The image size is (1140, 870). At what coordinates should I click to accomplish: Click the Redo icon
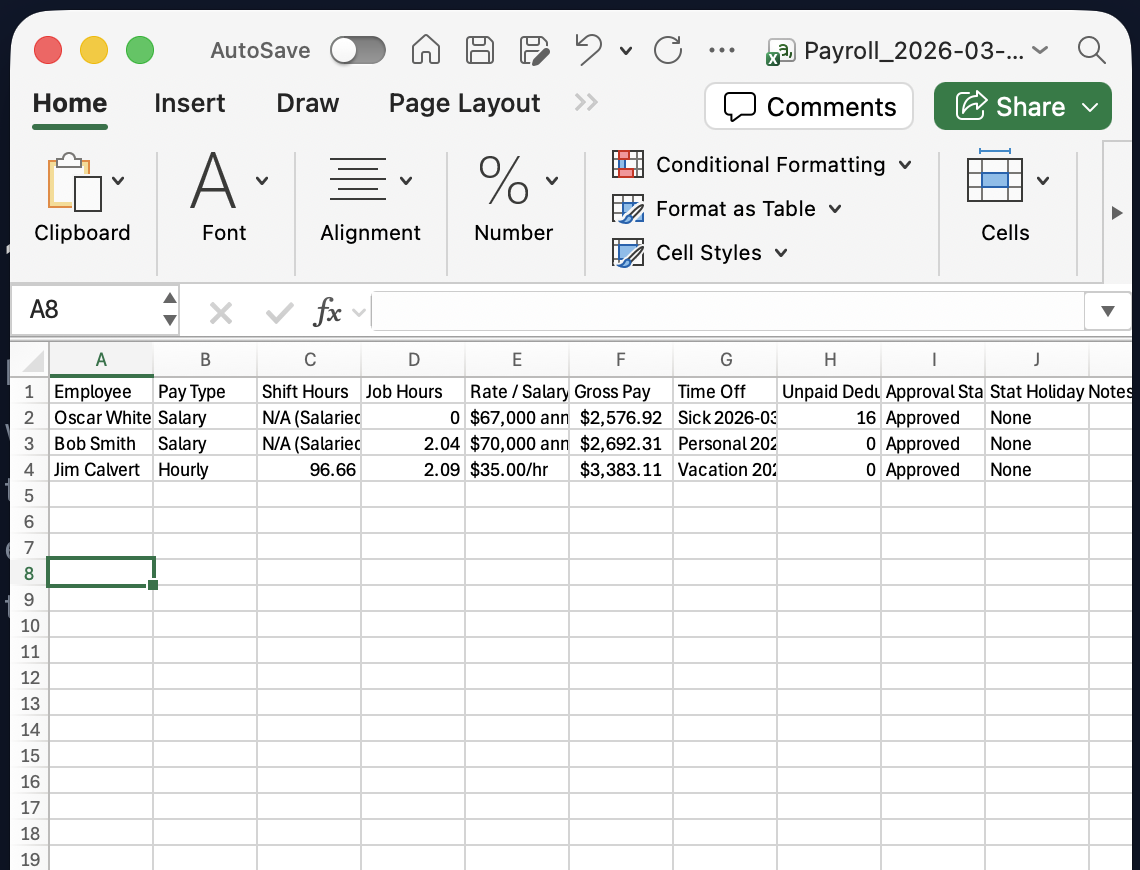[x=667, y=50]
